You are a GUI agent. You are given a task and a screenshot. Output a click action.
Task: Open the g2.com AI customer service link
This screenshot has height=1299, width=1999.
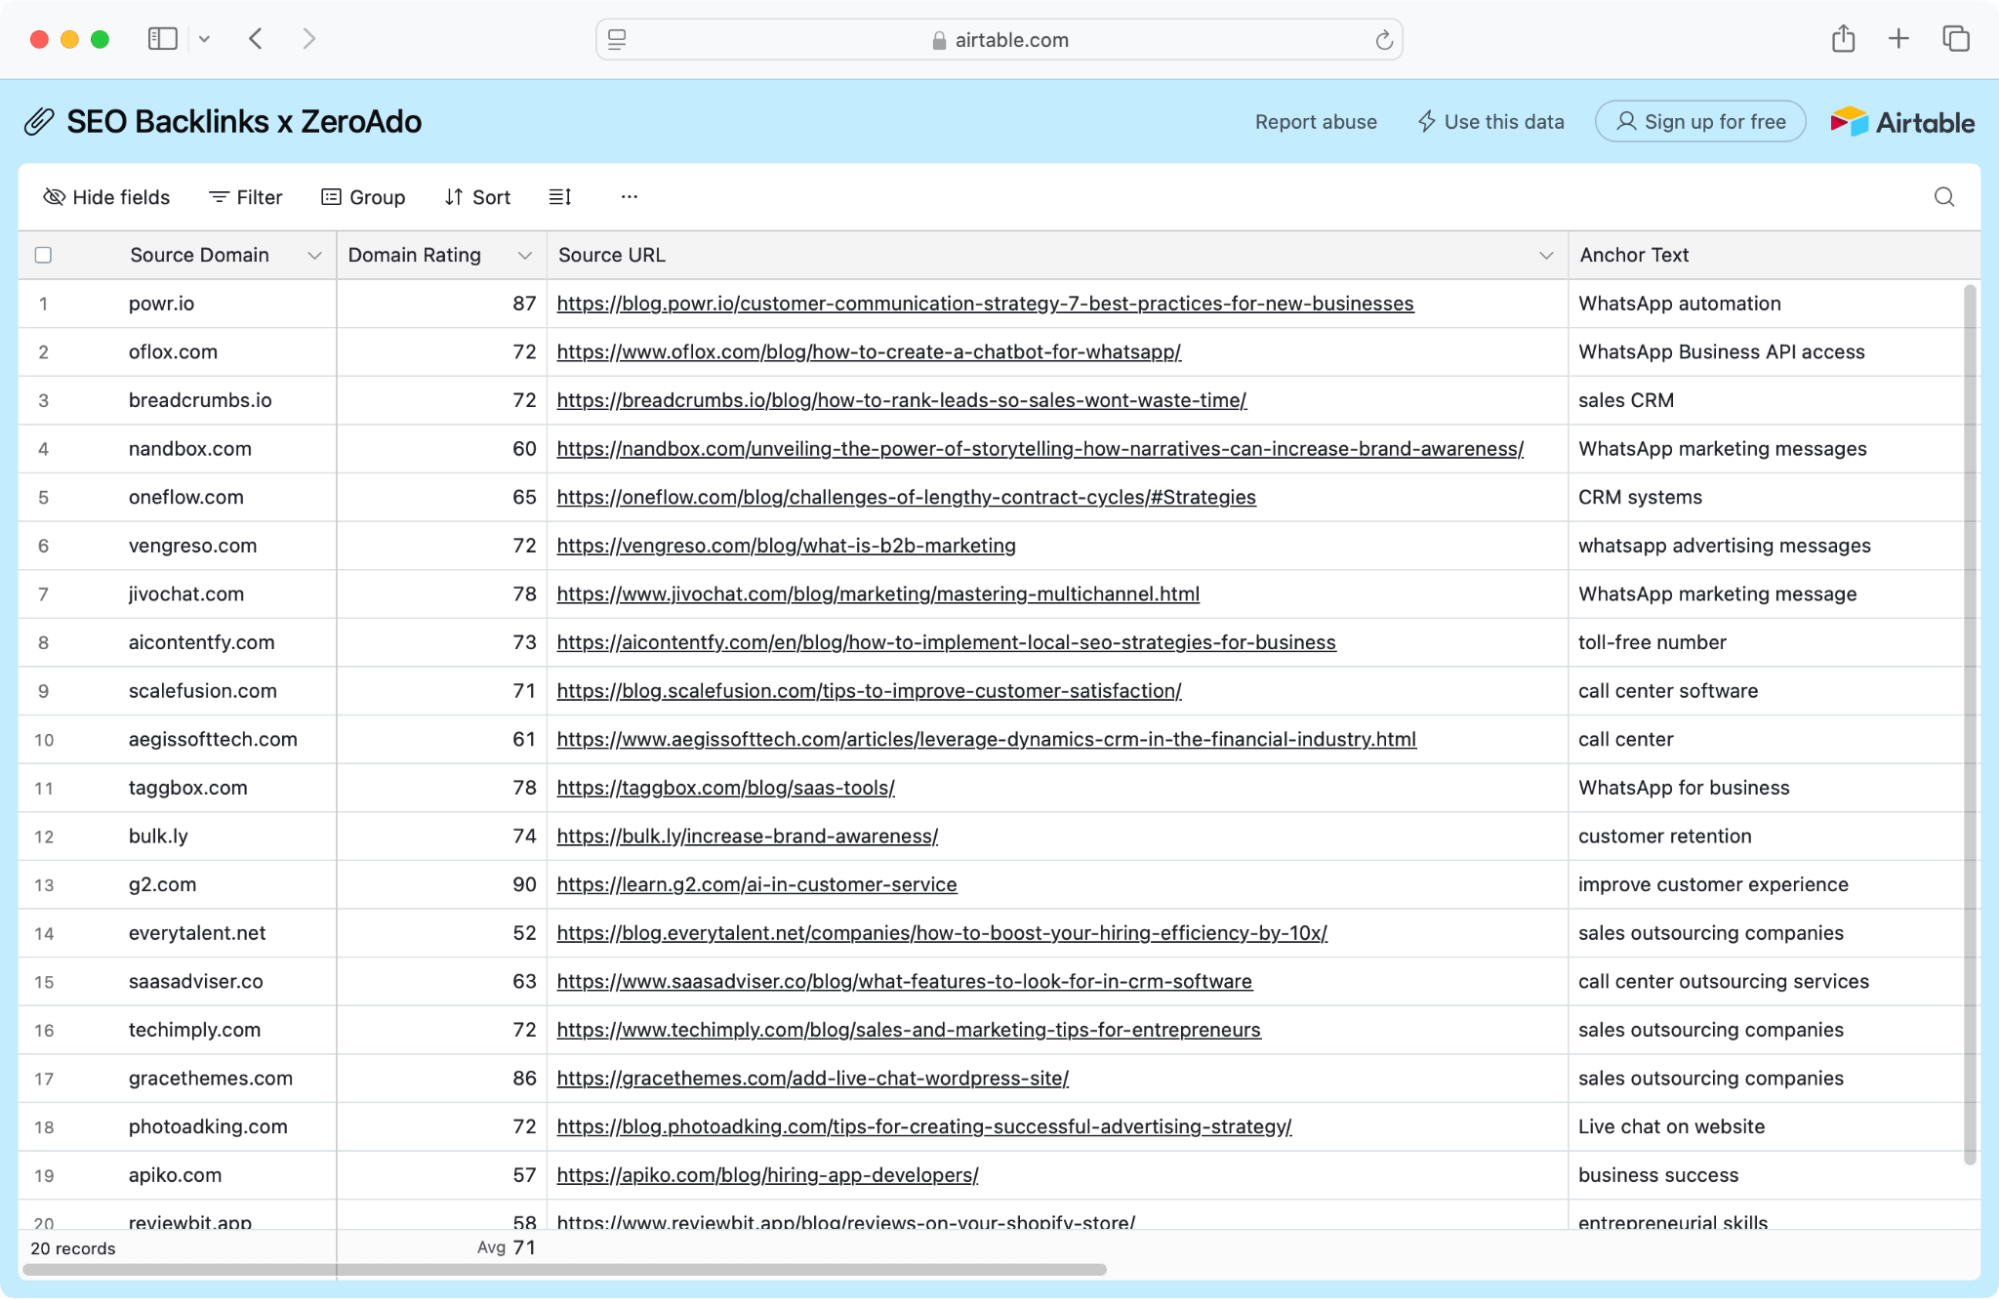(756, 884)
